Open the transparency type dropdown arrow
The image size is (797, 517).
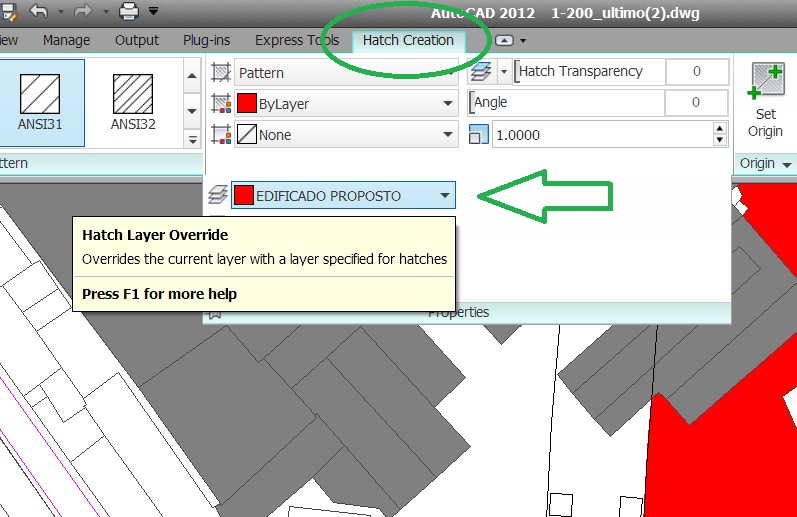pos(504,72)
